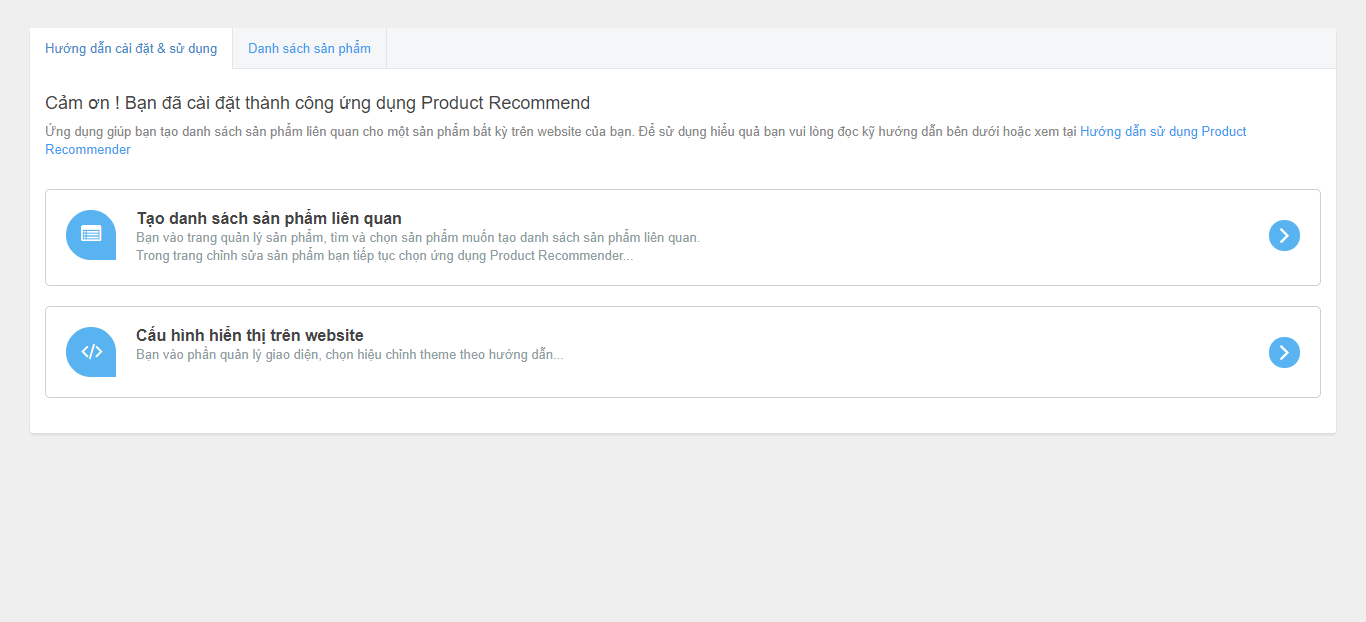Click the "Cảm ơn ! Bạn đã cài đặt" heading
This screenshot has width=1366, height=622.
tap(317, 103)
